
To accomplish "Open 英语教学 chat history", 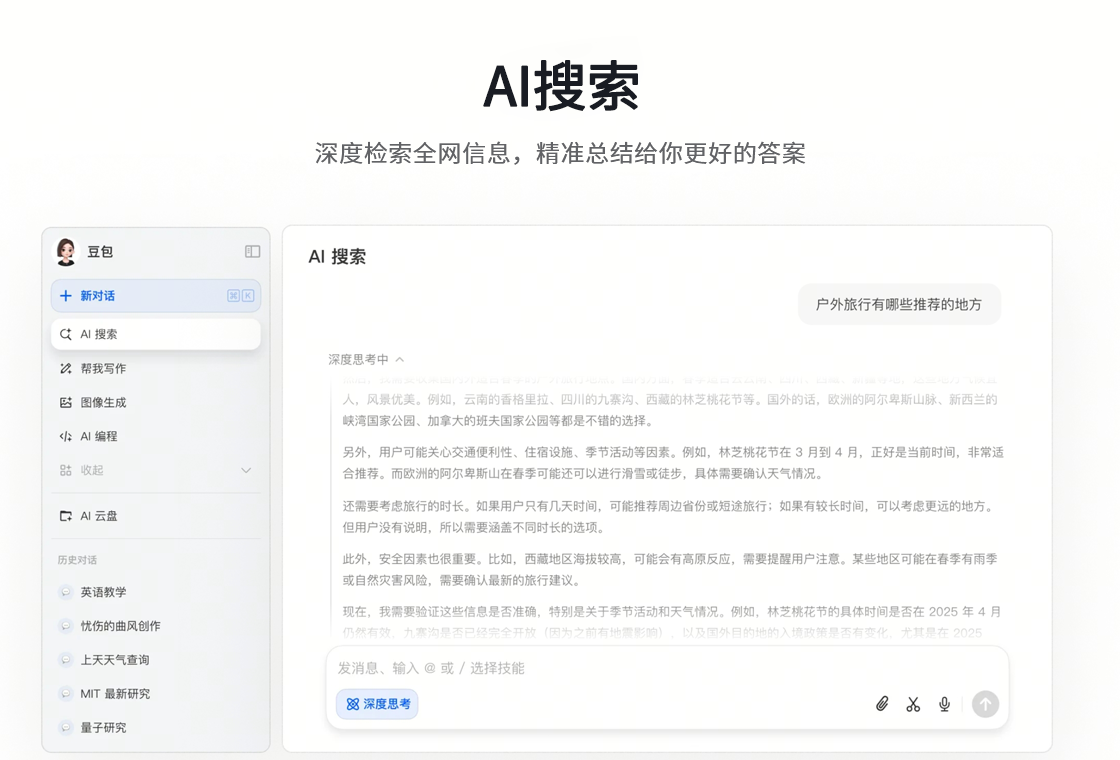I will coord(103,592).
